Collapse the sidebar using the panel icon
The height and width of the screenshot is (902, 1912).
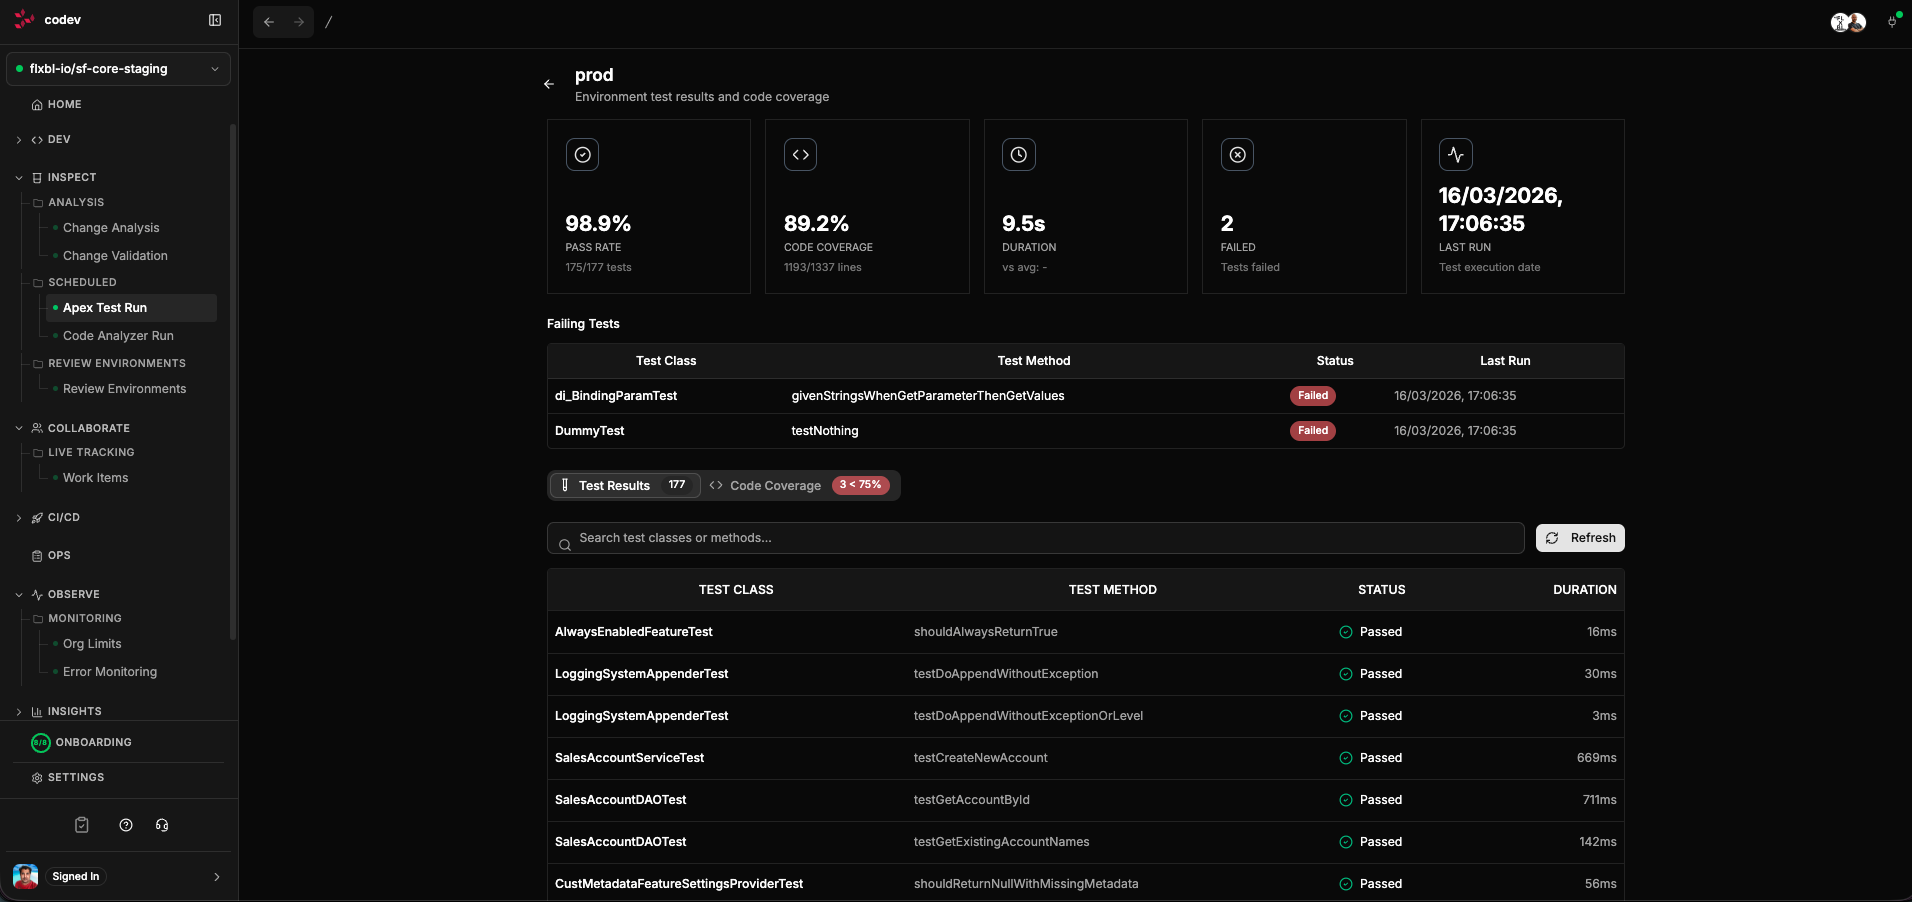pos(215,20)
